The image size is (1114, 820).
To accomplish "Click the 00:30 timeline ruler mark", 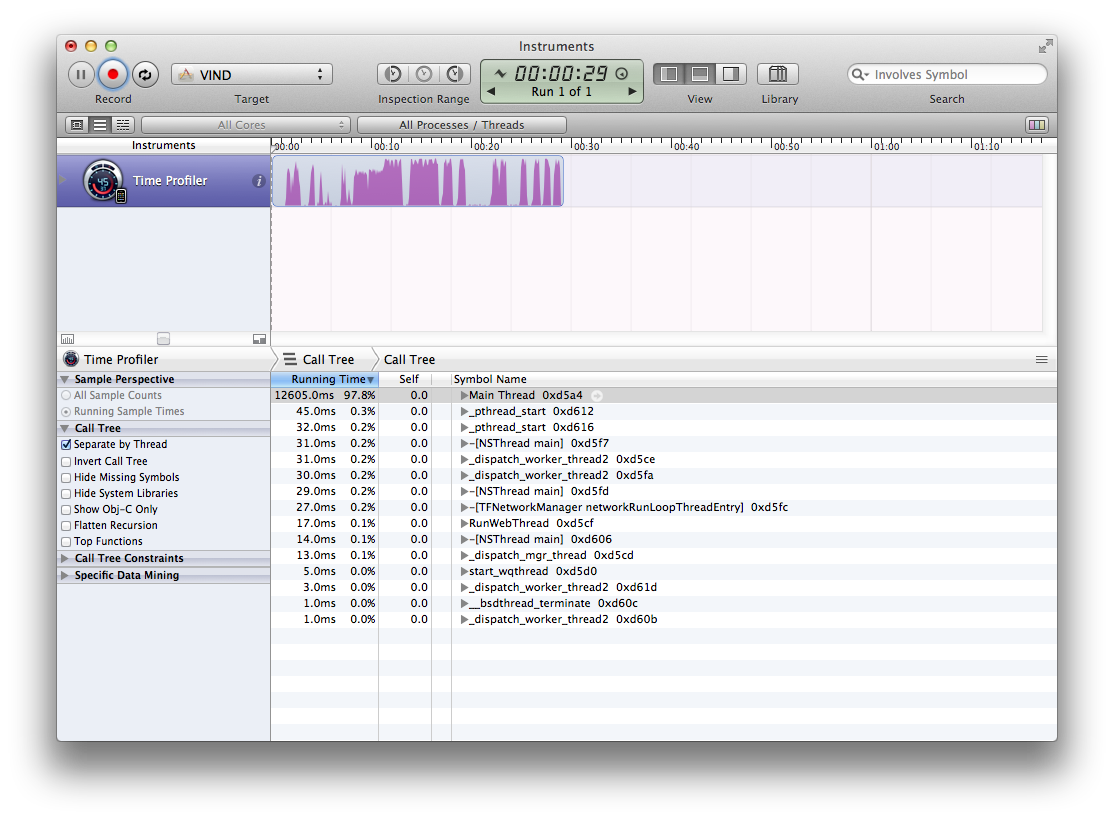I will [587, 146].
